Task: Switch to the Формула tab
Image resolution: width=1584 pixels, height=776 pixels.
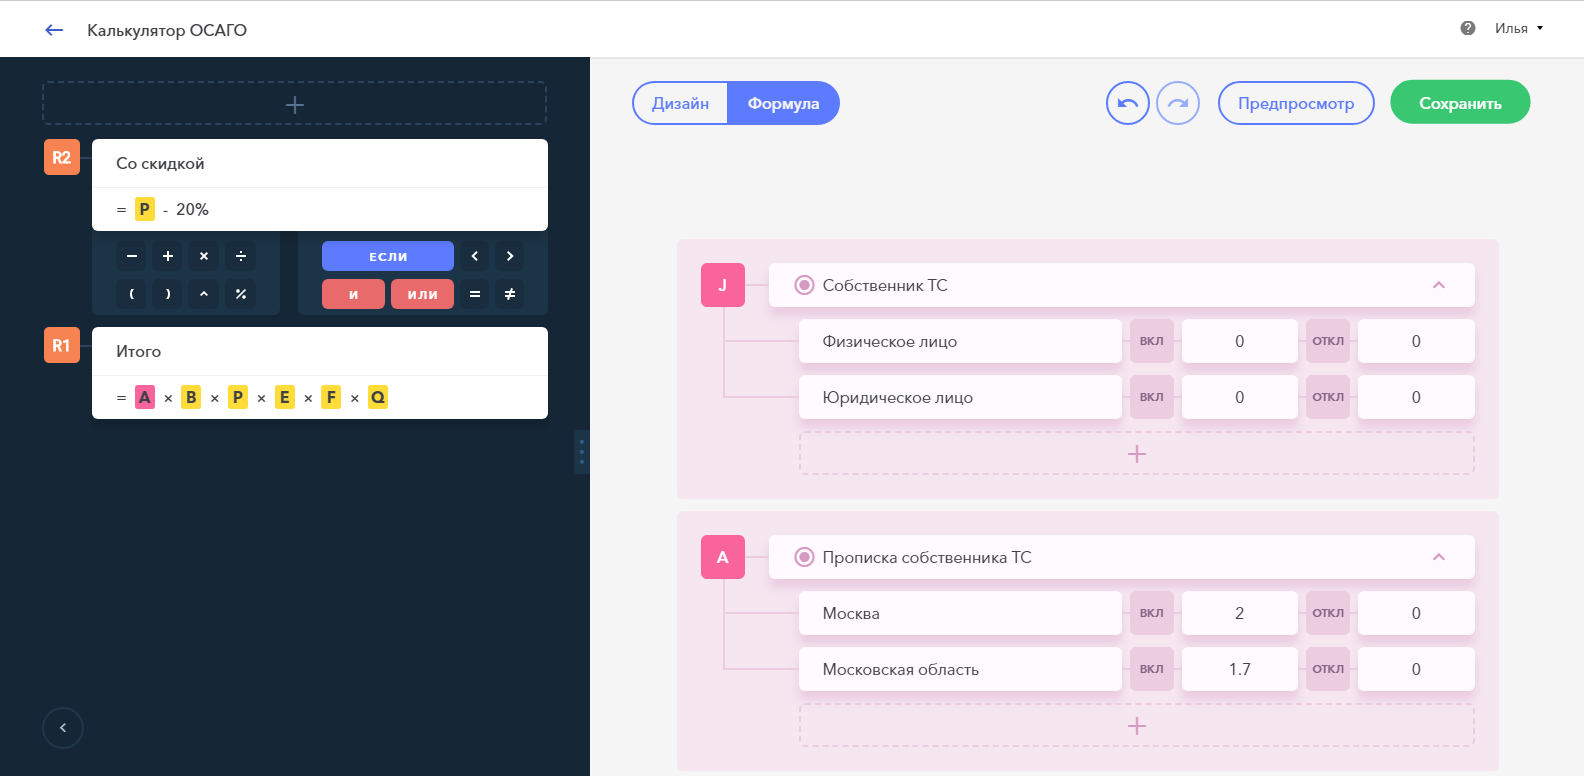Action: tap(783, 103)
